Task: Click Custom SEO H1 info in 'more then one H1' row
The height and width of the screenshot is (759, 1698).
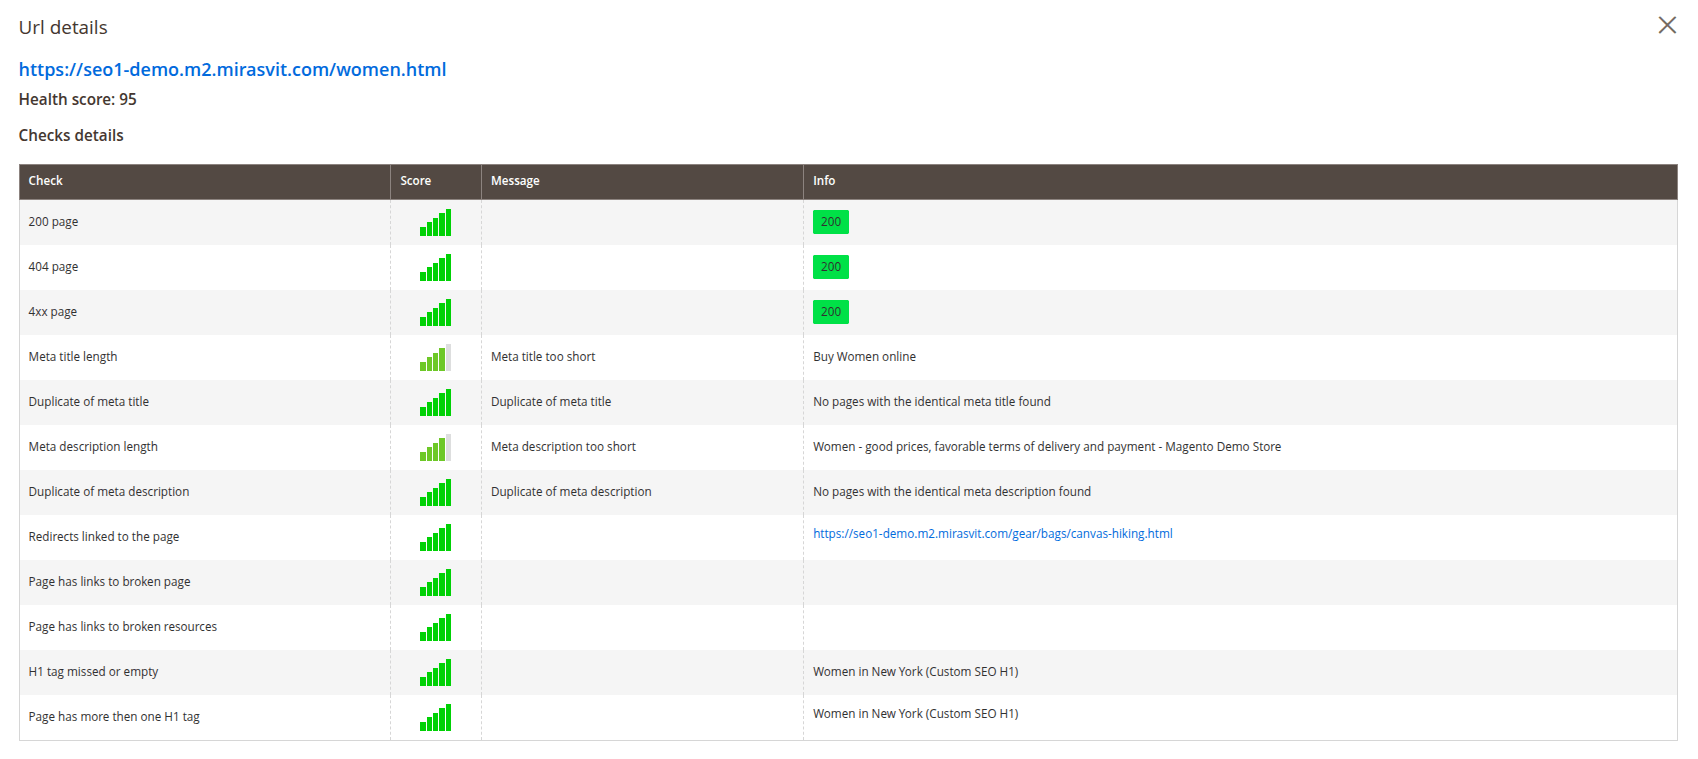Action: point(916,714)
